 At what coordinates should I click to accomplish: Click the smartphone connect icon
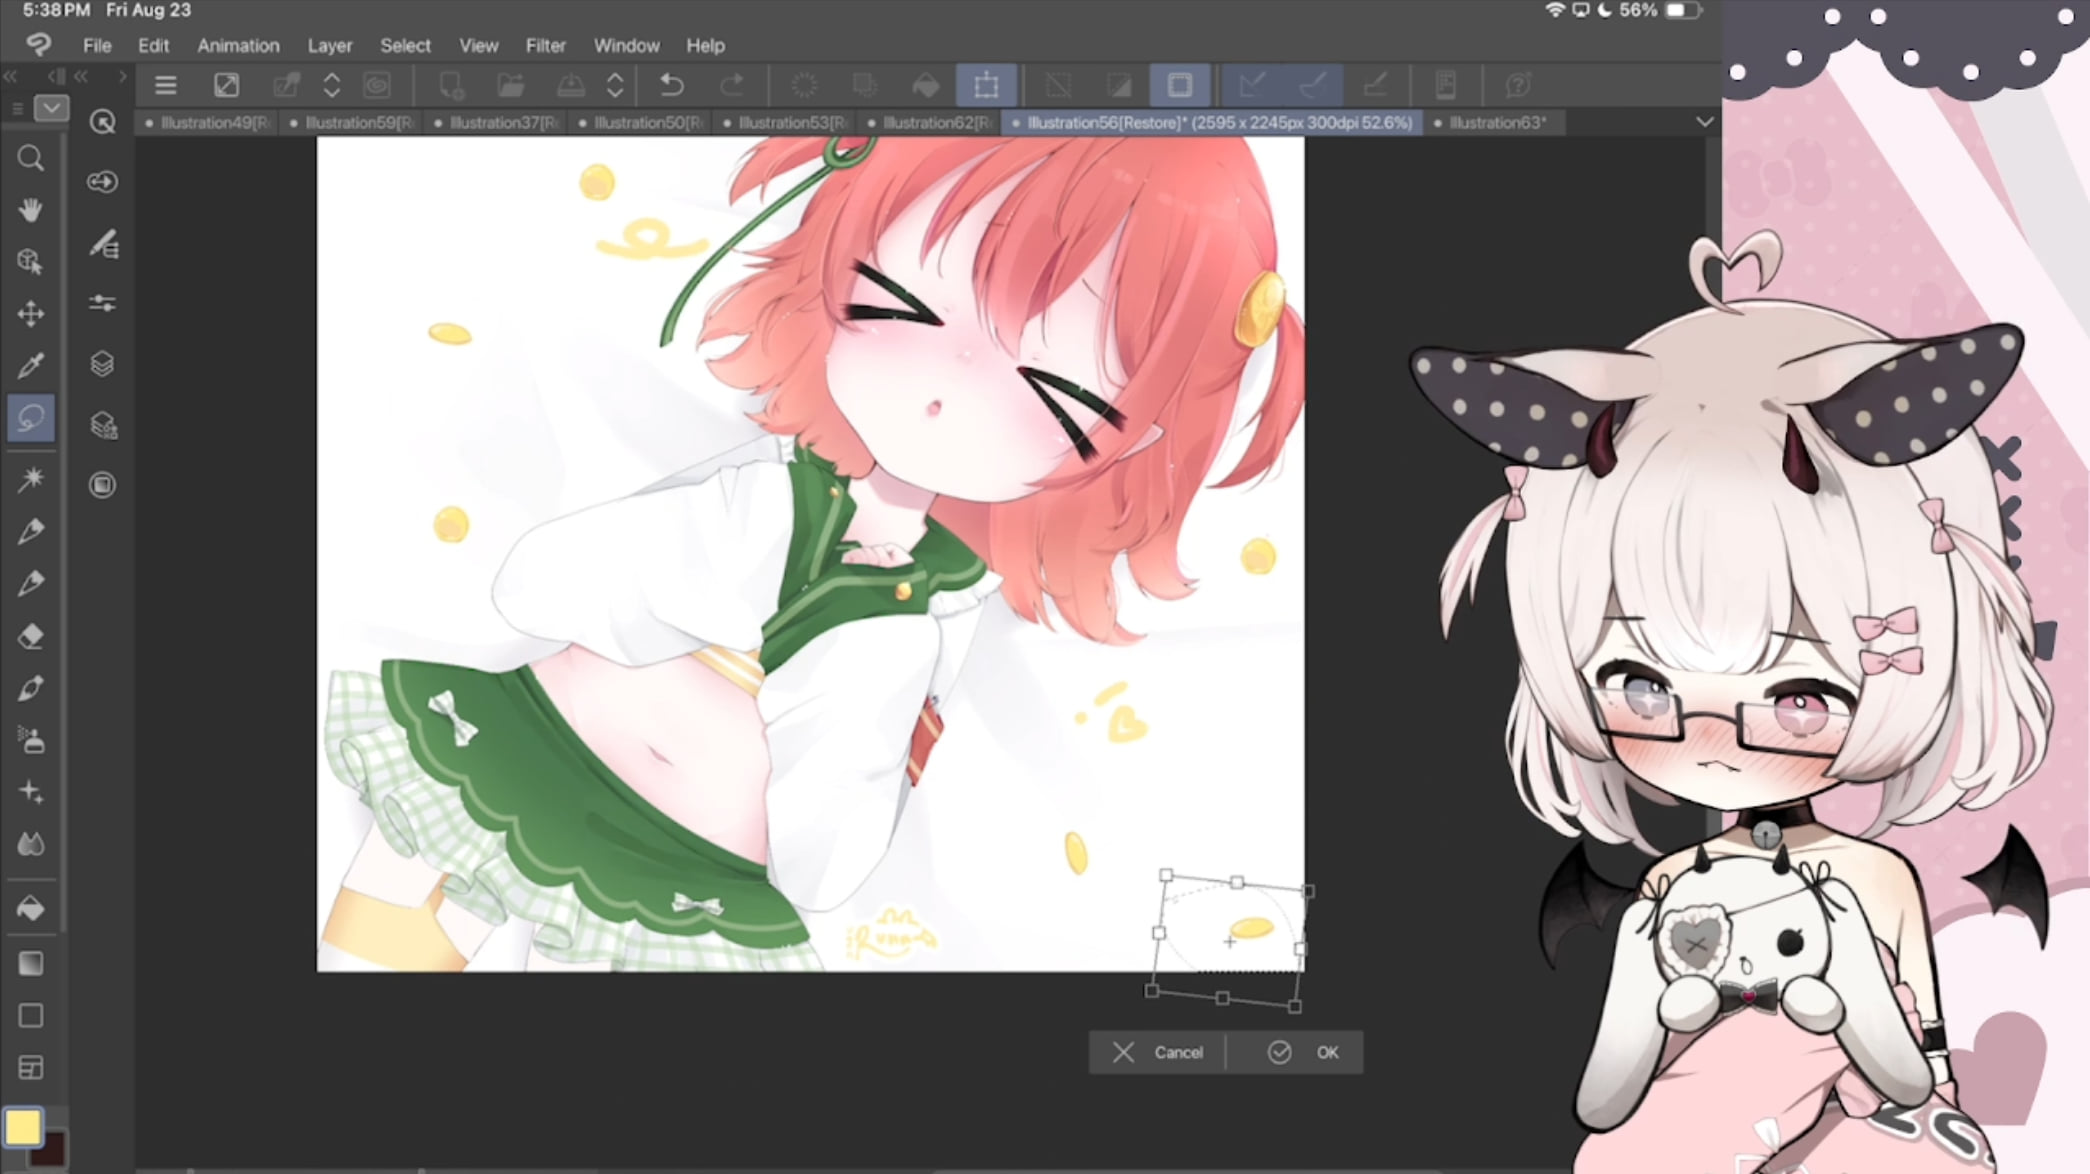1446,85
